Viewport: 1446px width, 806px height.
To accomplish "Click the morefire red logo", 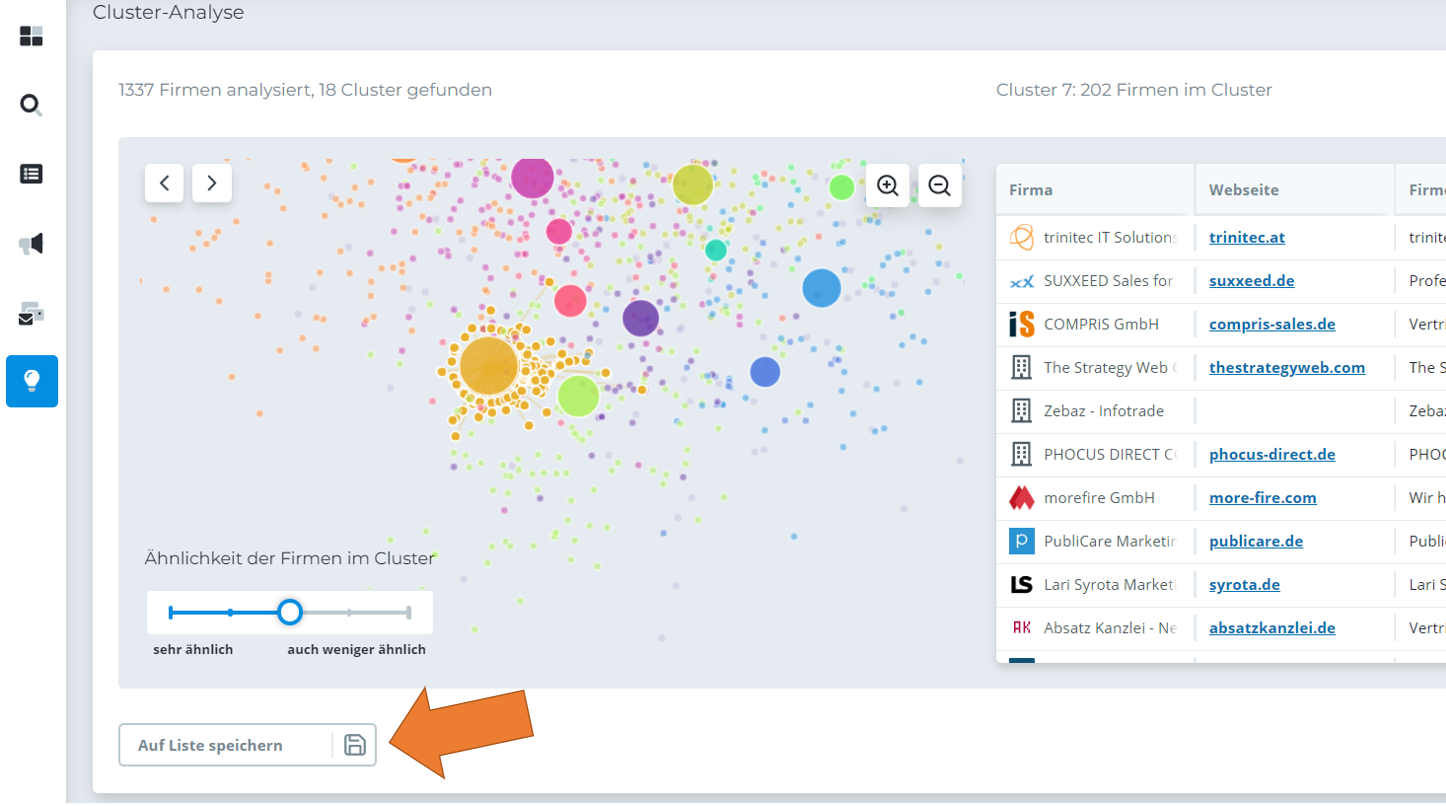I will [x=1021, y=497].
